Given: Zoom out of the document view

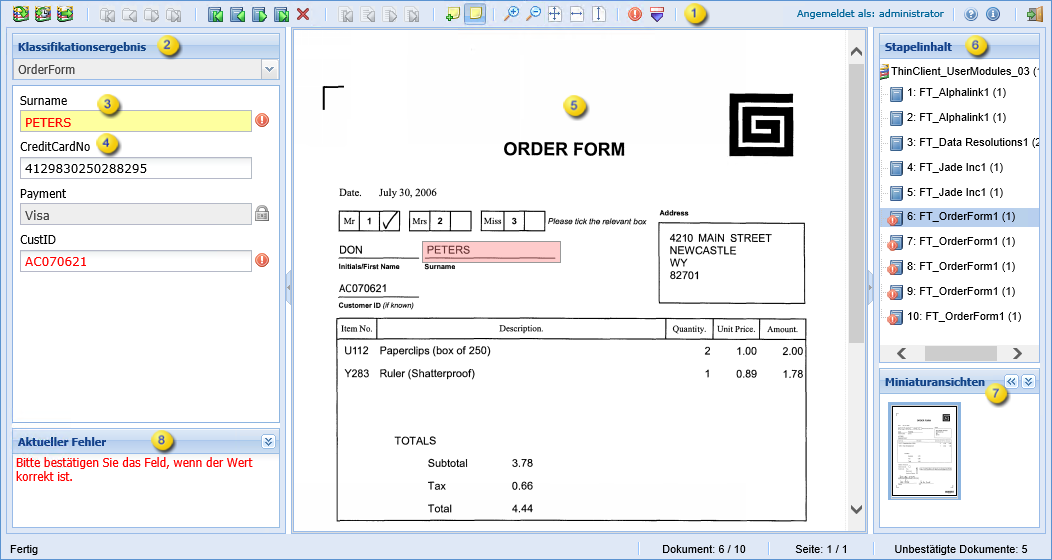Looking at the screenshot, I should click(x=533, y=15).
